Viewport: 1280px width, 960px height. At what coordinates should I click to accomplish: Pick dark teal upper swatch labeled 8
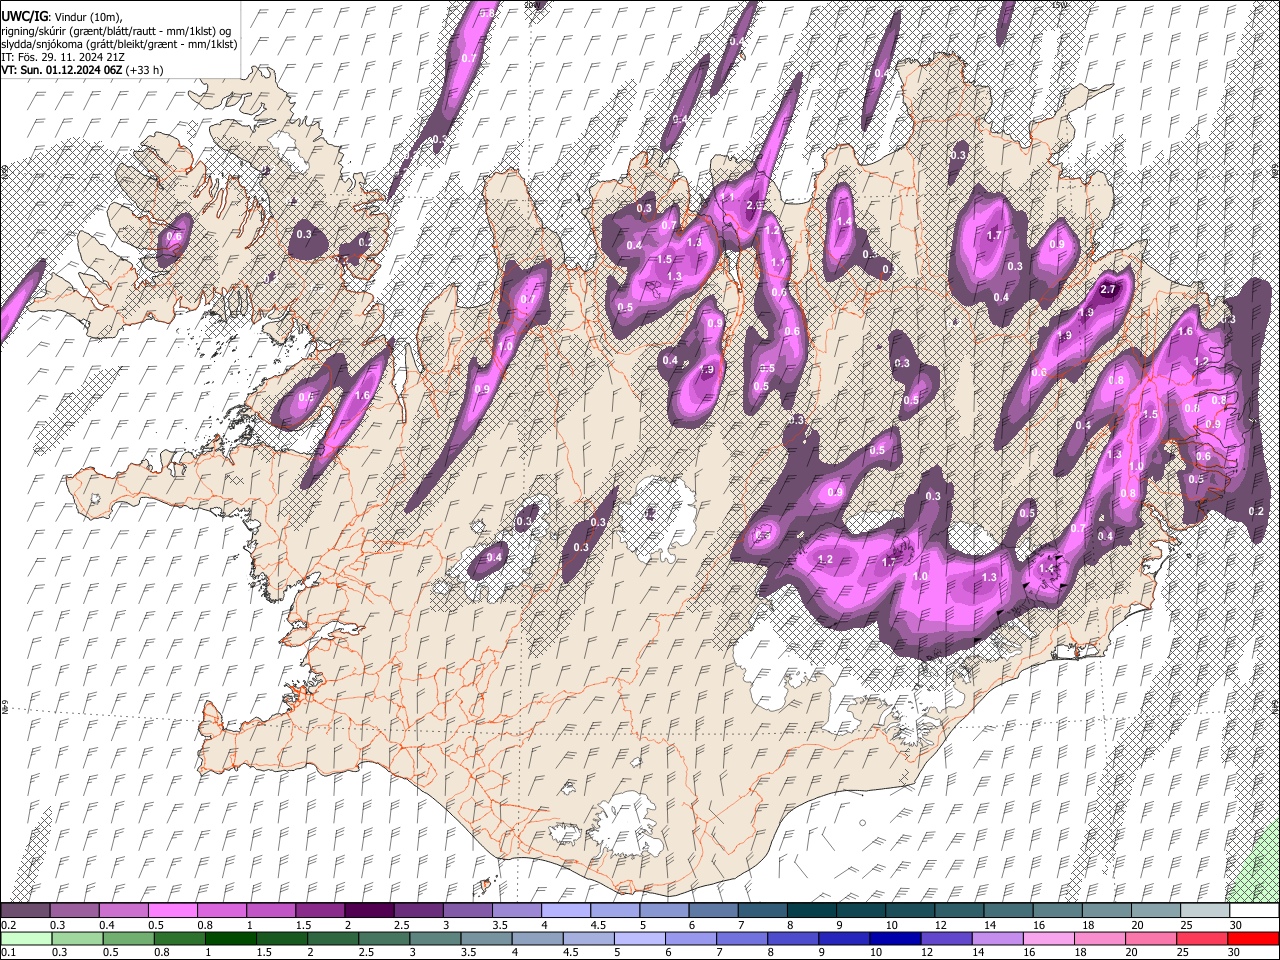(810, 910)
